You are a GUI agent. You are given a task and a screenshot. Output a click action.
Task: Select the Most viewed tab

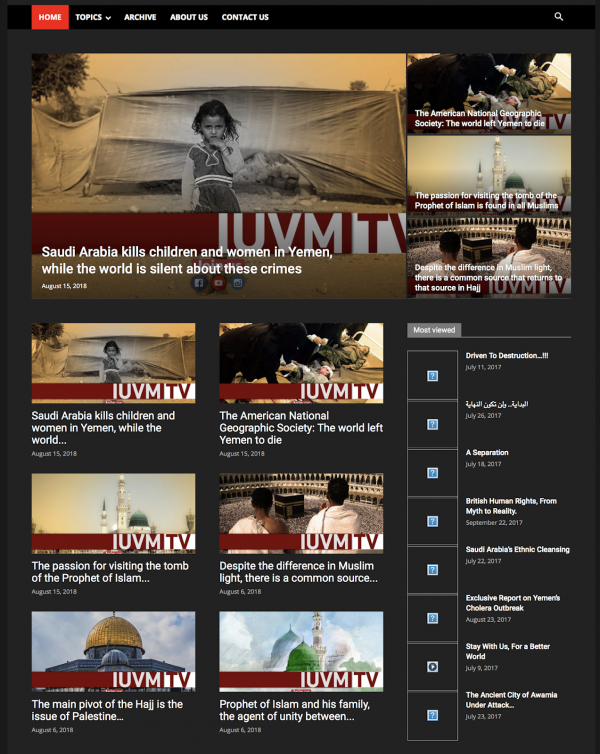coord(434,330)
